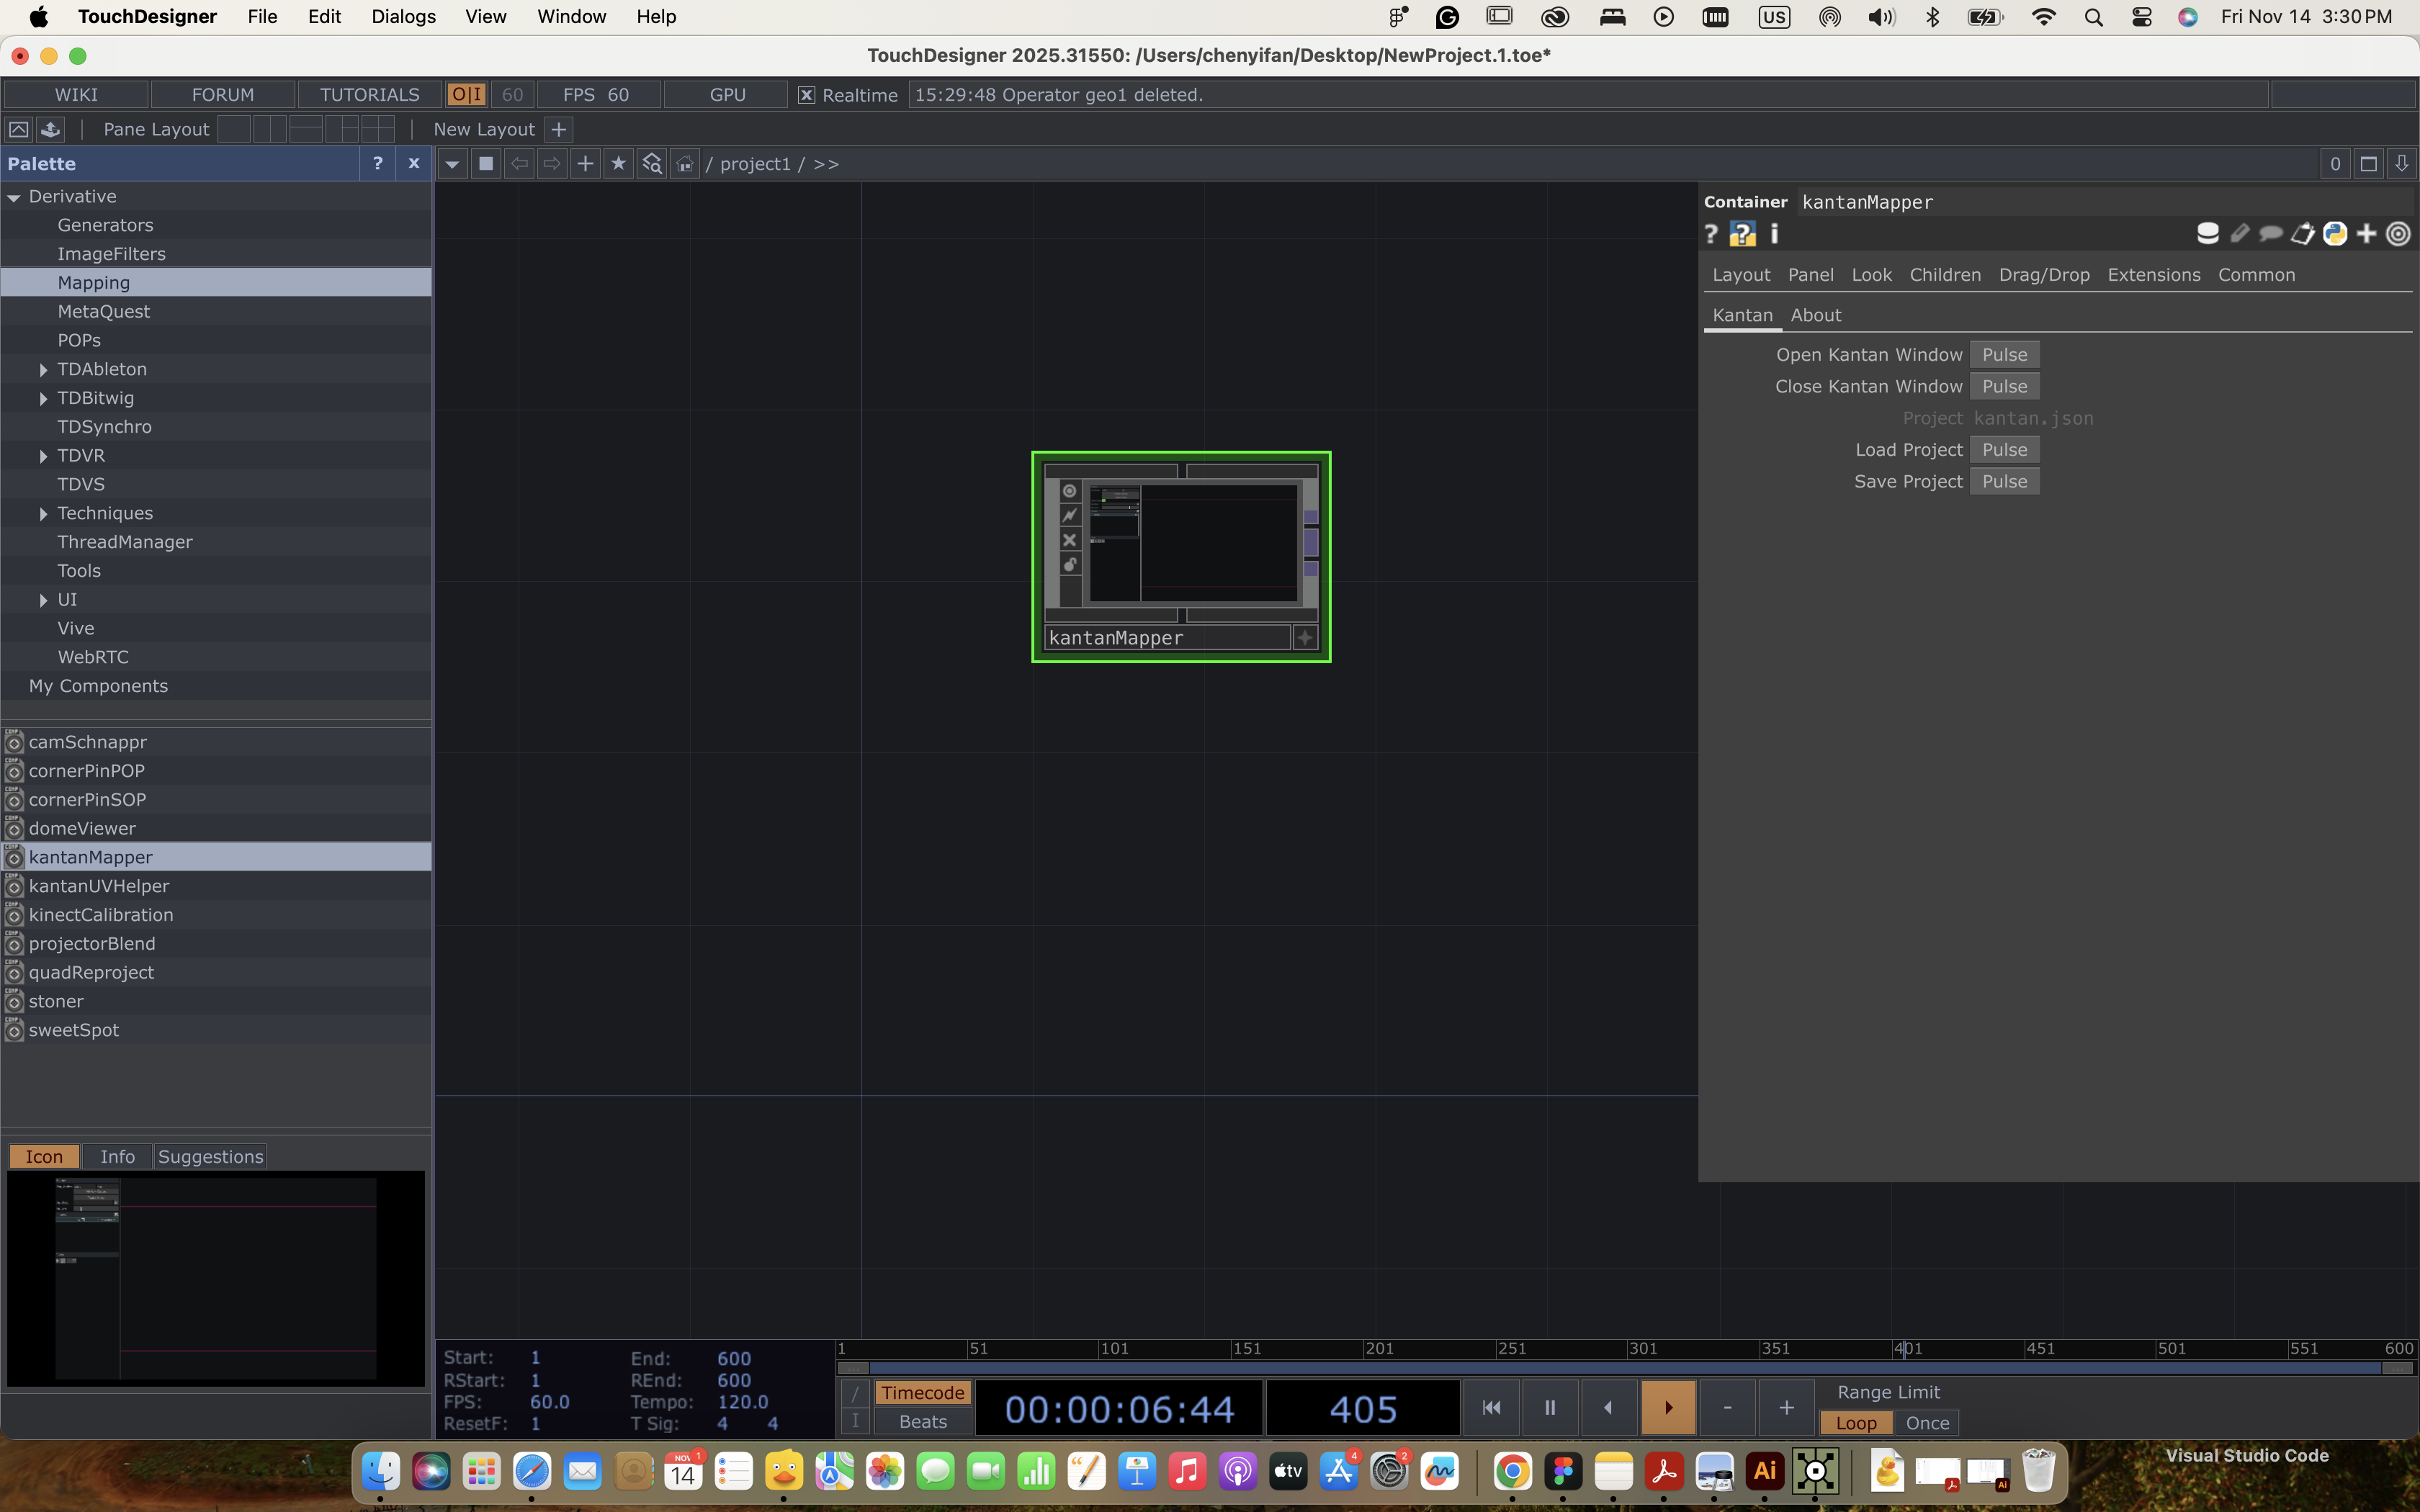Screen dimensions: 2420x1512
Task: Switch to the About parameter tab
Action: (x=1815, y=315)
